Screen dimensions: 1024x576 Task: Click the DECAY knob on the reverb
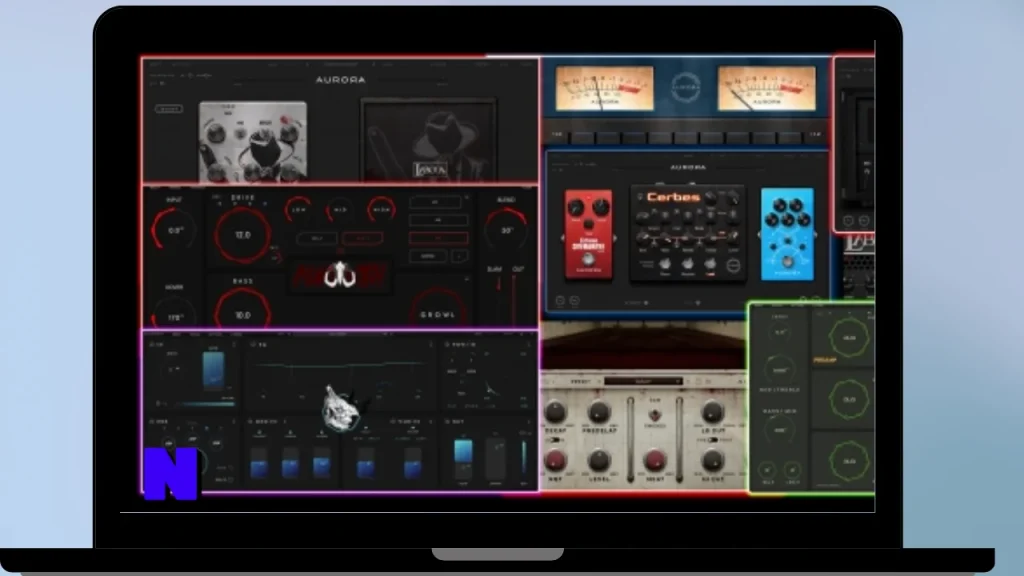555,413
